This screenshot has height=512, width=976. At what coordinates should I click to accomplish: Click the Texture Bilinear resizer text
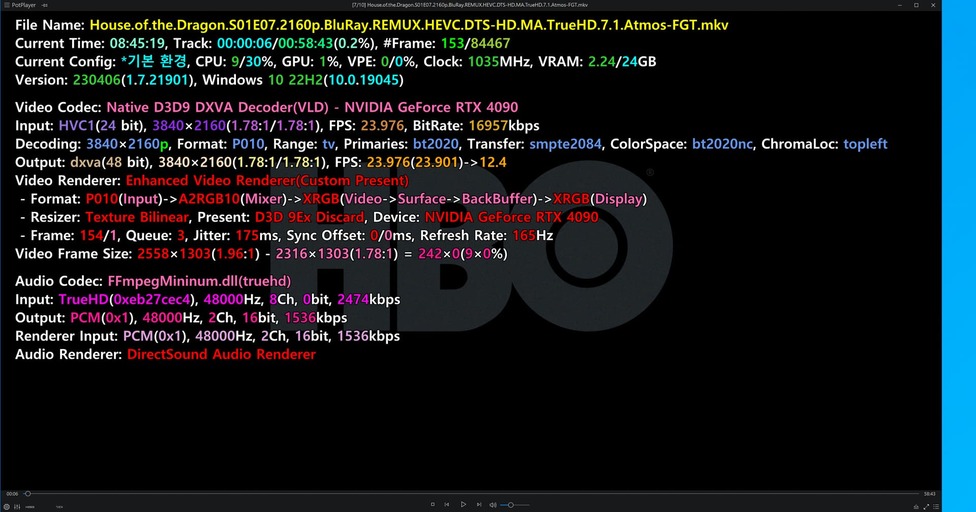click(136, 218)
